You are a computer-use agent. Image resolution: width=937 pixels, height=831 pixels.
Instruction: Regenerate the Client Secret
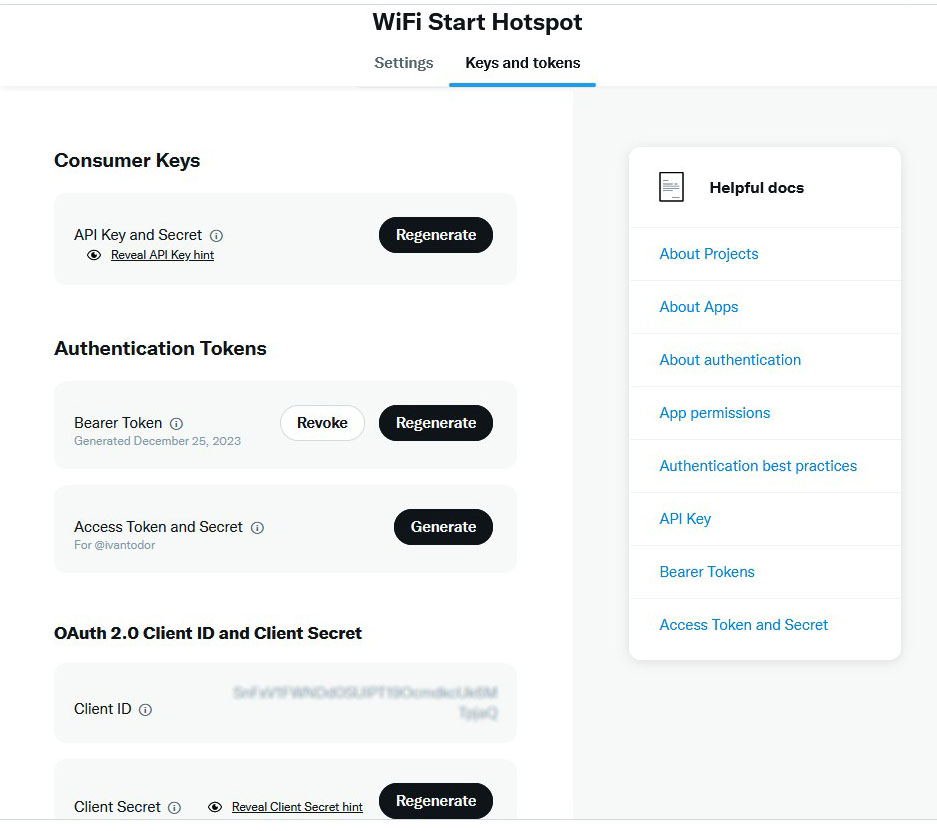pyautogui.click(x=435, y=801)
